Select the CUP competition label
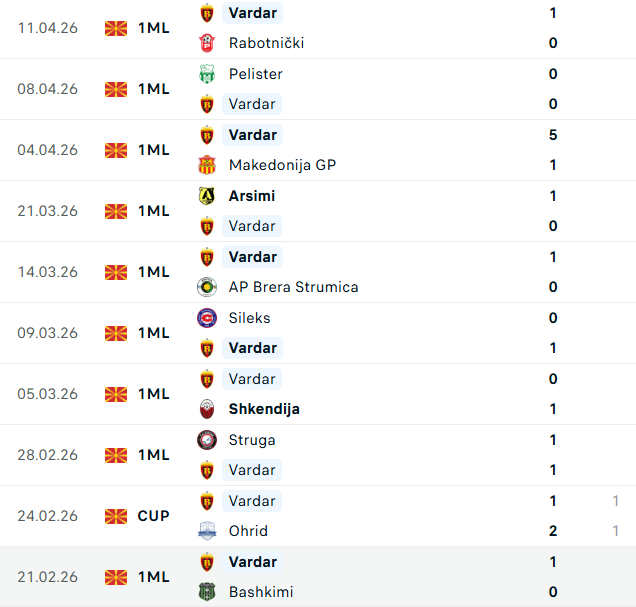 [x=154, y=516]
